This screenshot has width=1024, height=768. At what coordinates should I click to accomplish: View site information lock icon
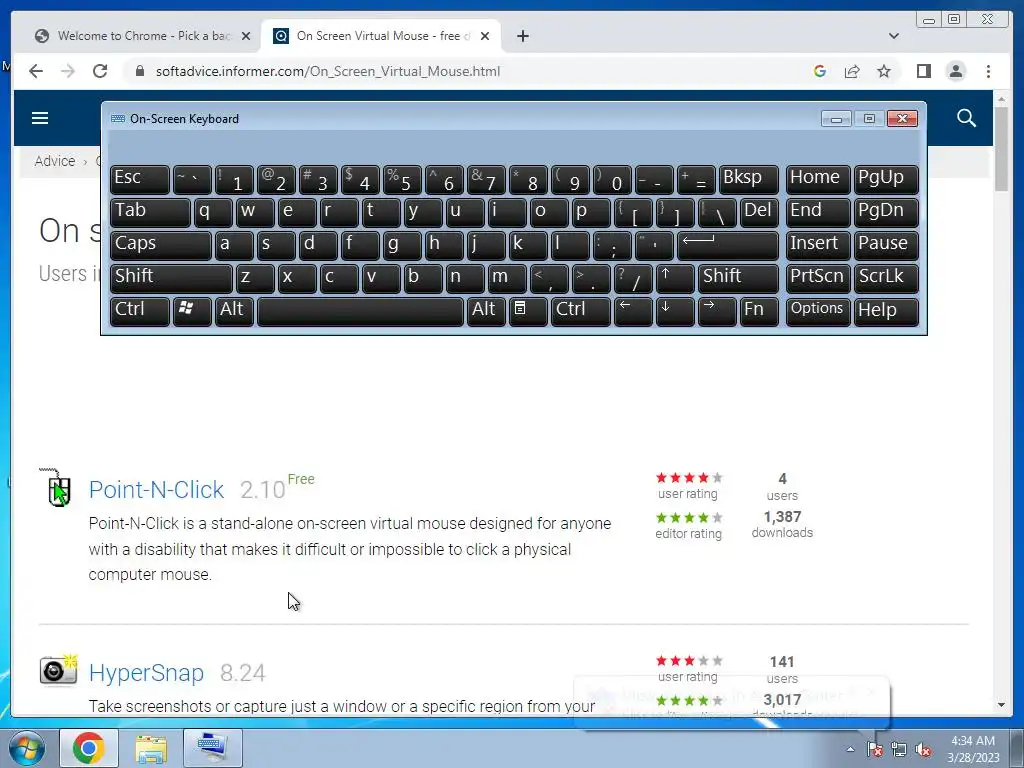[139, 71]
